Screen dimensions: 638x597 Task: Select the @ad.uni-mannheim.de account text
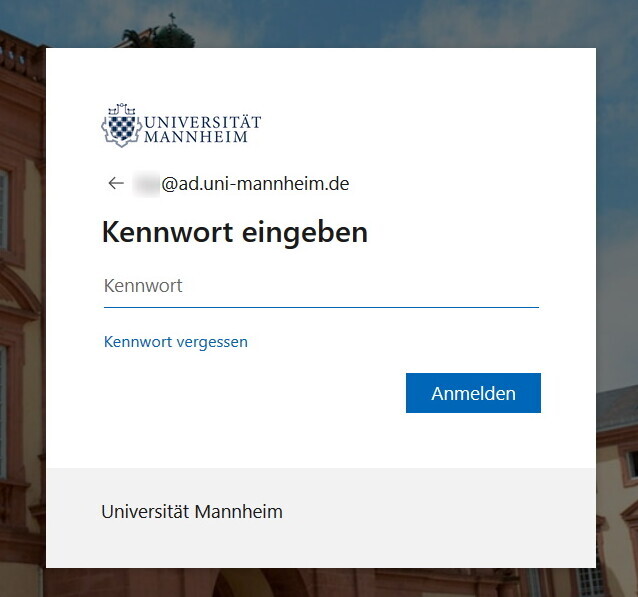pos(256,184)
